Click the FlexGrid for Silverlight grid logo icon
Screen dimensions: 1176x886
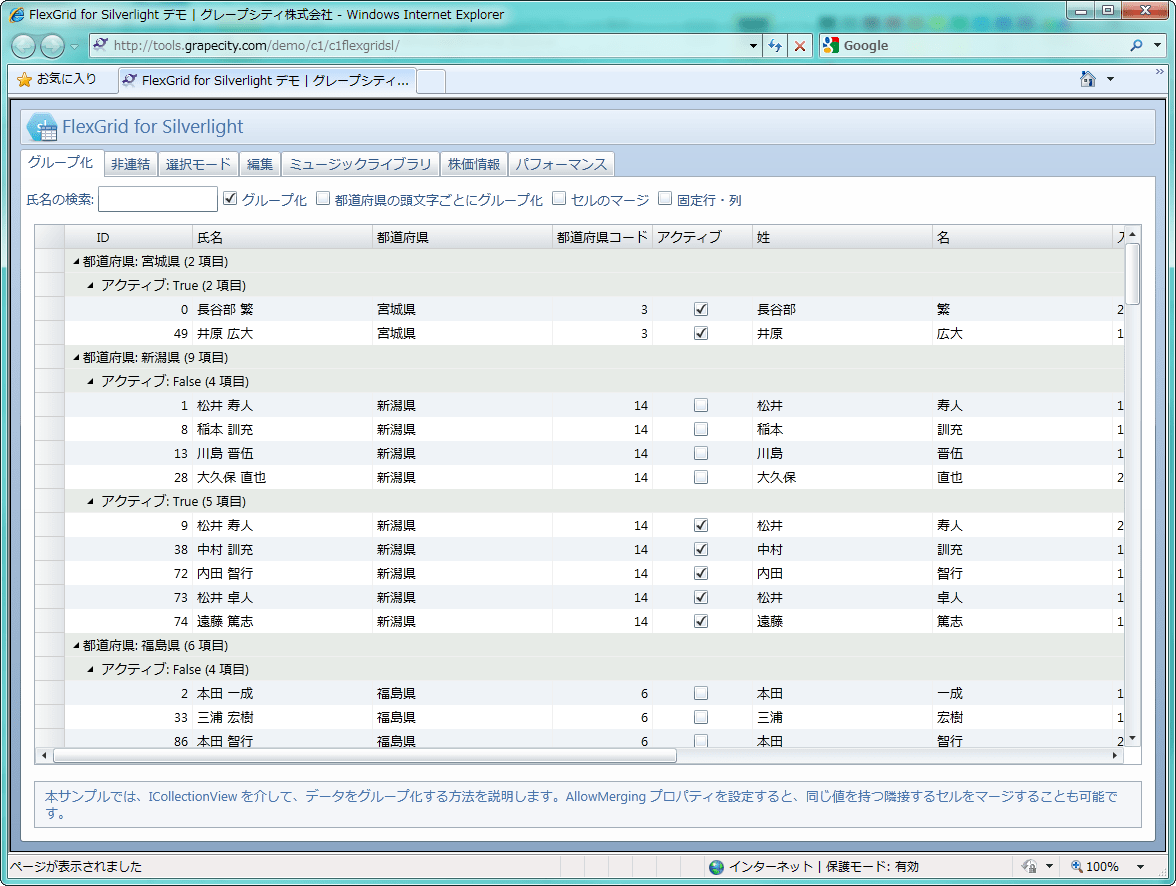coord(41,126)
